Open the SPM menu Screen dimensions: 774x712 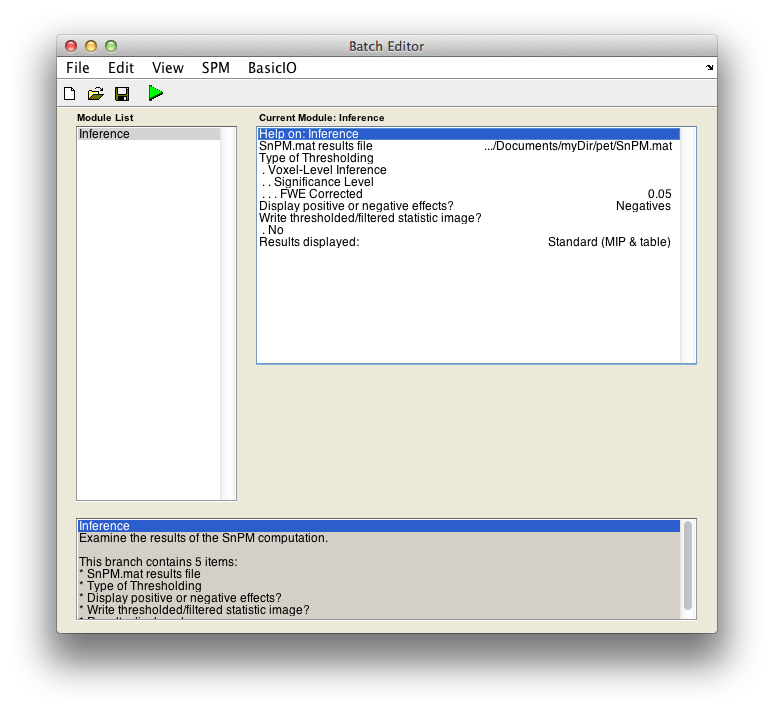(x=216, y=68)
